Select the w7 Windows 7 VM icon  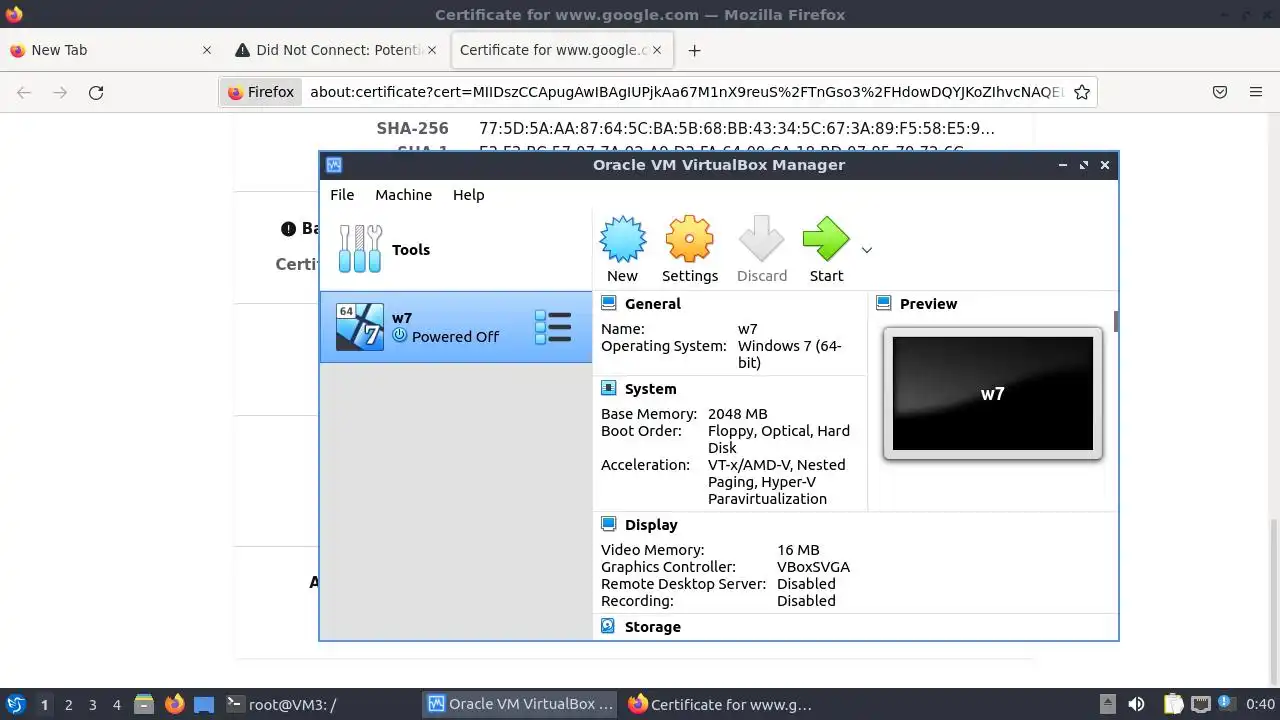tap(360, 327)
